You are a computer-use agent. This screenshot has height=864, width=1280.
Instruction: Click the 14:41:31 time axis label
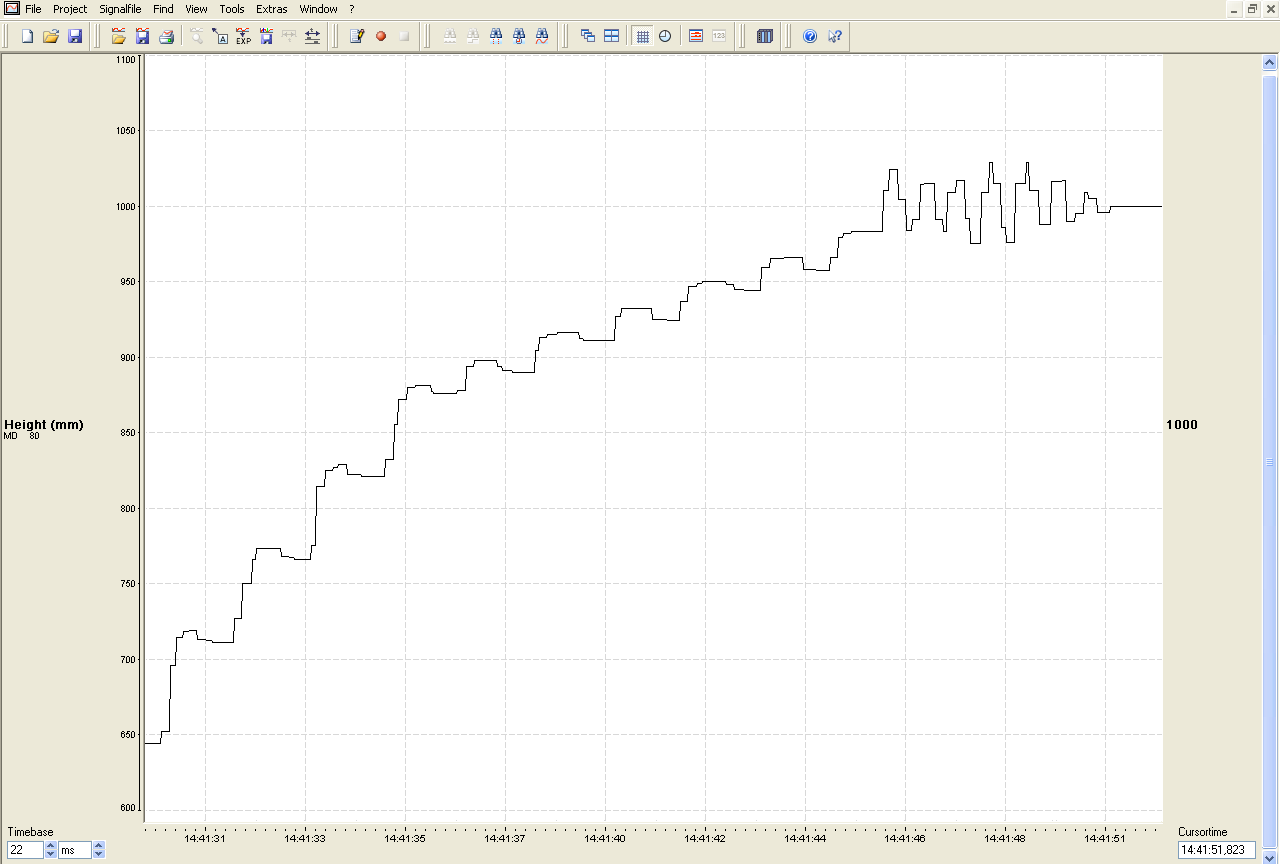click(205, 839)
